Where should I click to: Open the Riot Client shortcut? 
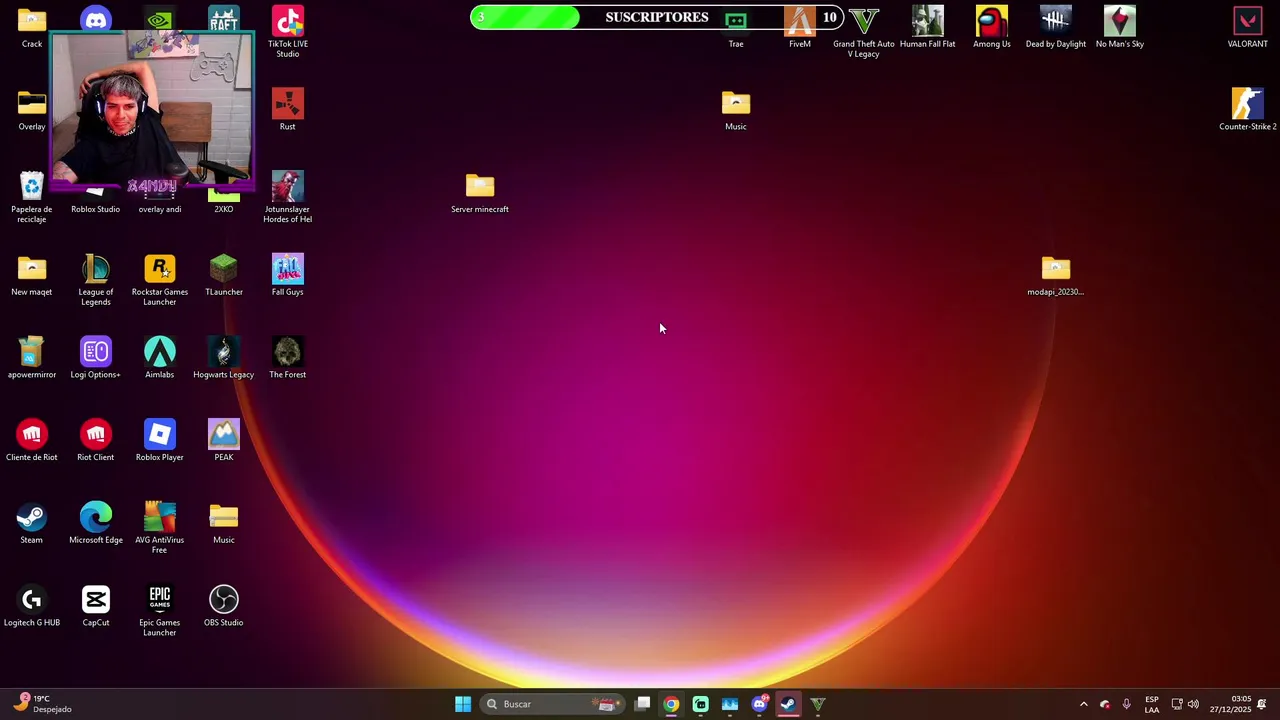point(96,441)
